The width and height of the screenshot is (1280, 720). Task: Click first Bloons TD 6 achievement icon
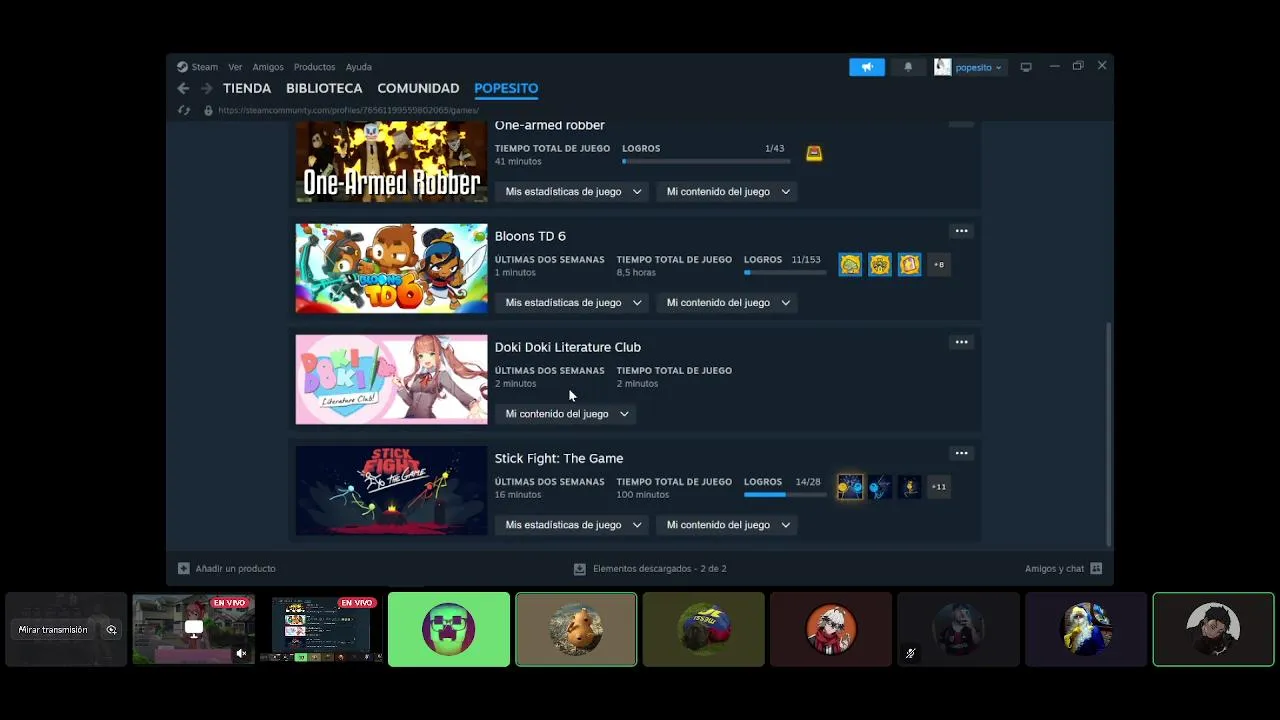point(850,265)
